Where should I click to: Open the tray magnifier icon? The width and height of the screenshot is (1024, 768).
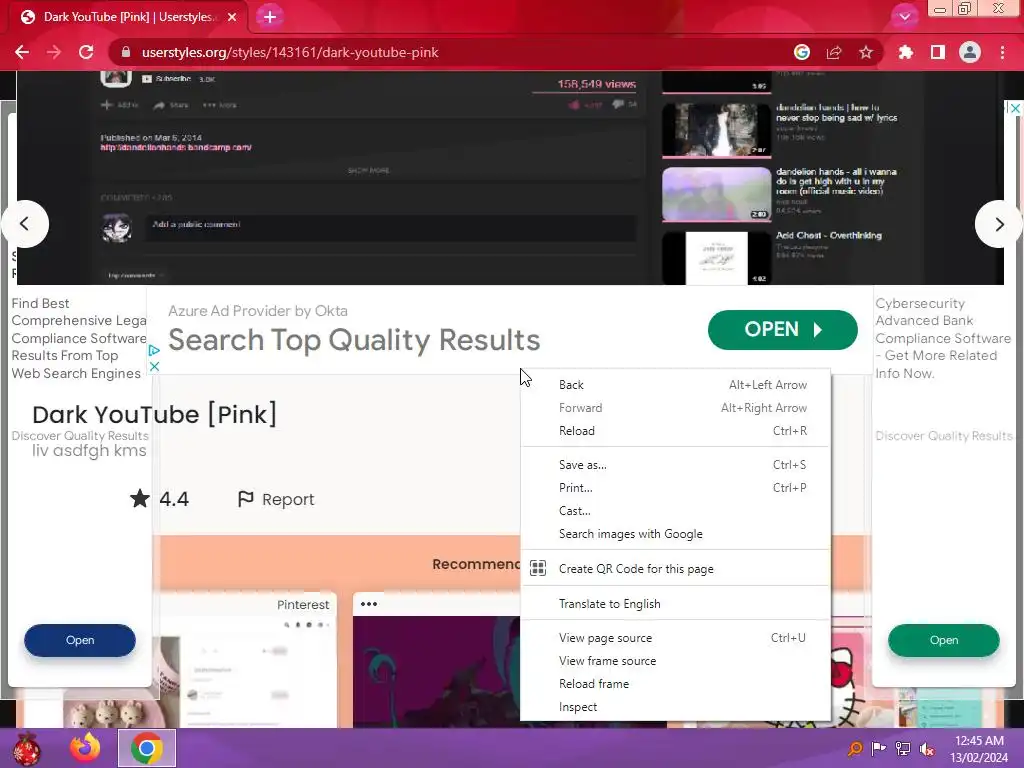(x=855, y=748)
